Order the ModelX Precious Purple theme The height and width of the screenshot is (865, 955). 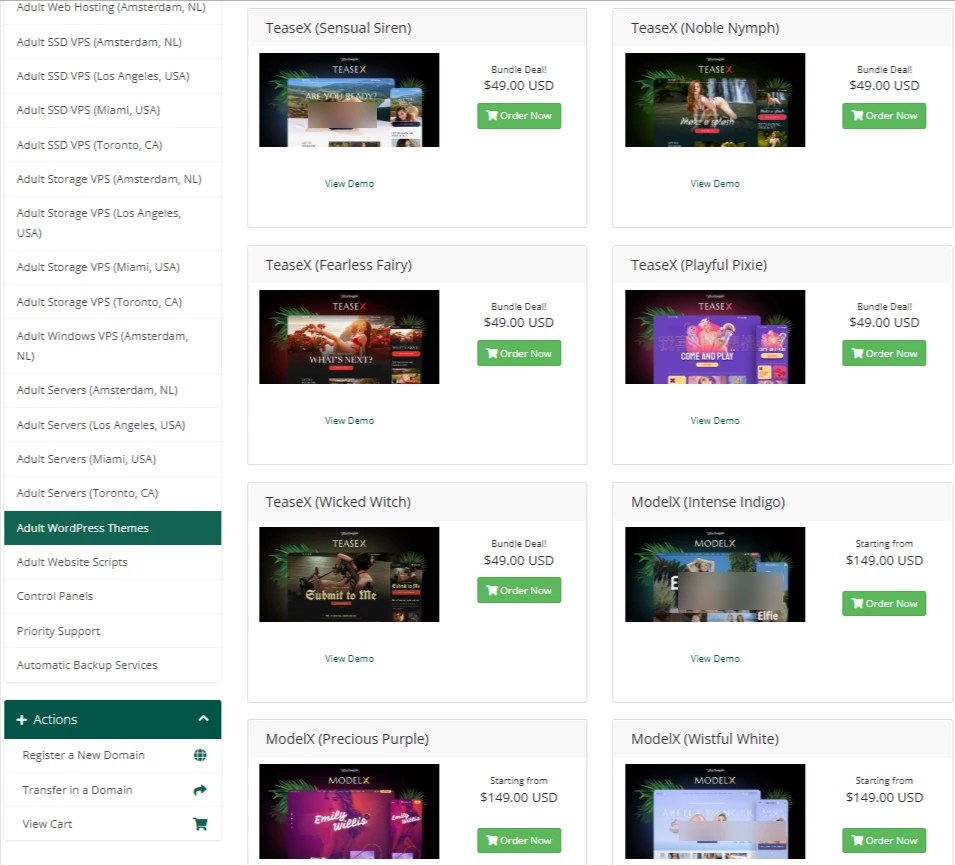click(x=518, y=840)
